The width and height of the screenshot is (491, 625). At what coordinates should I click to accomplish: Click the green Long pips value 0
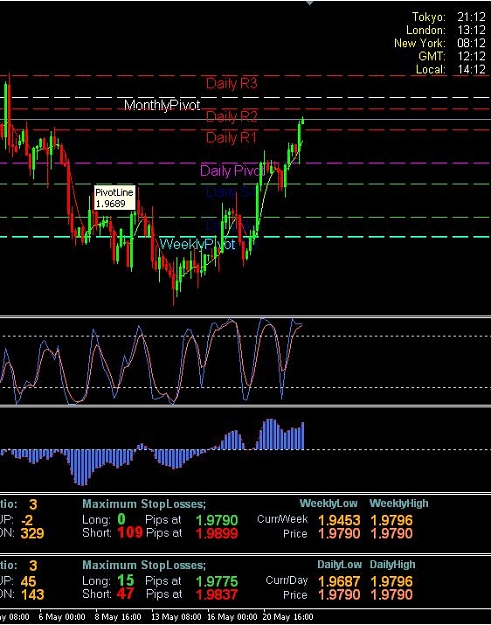(121, 519)
